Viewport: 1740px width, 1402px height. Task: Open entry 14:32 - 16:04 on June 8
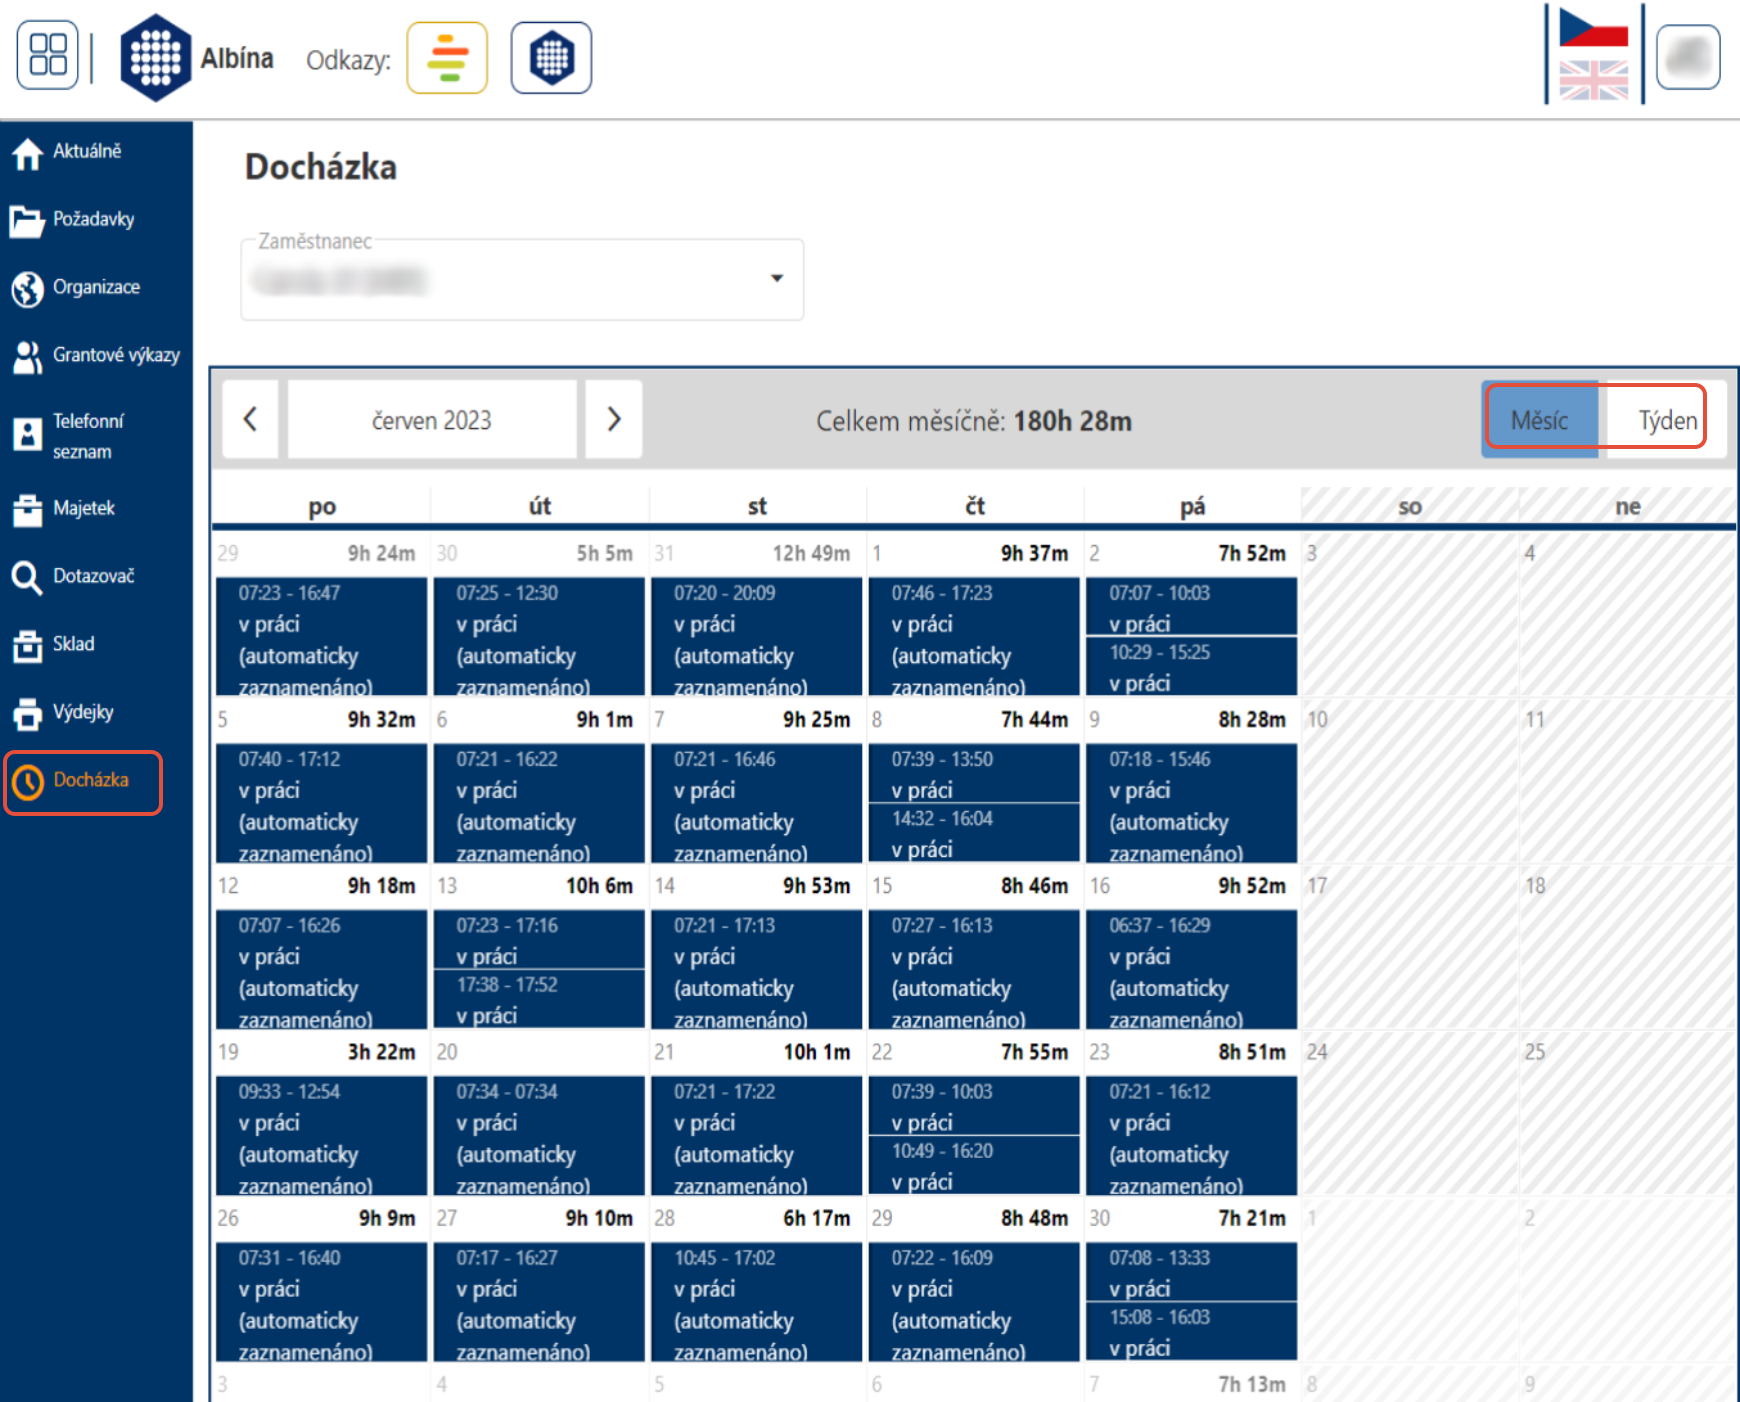tap(974, 833)
